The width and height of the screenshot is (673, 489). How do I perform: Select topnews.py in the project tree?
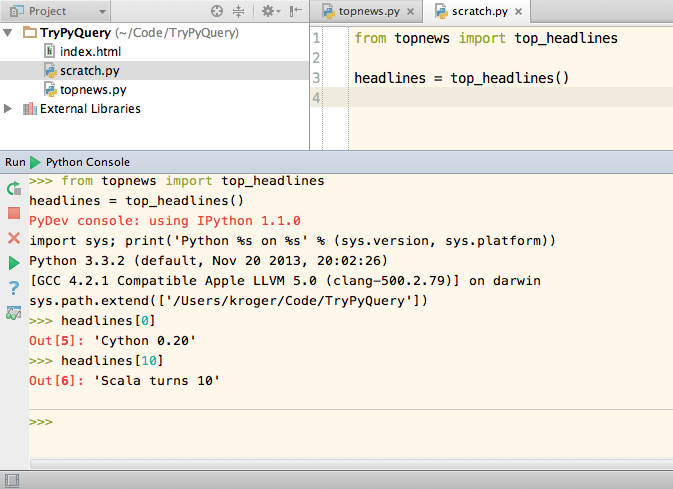pos(93,90)
